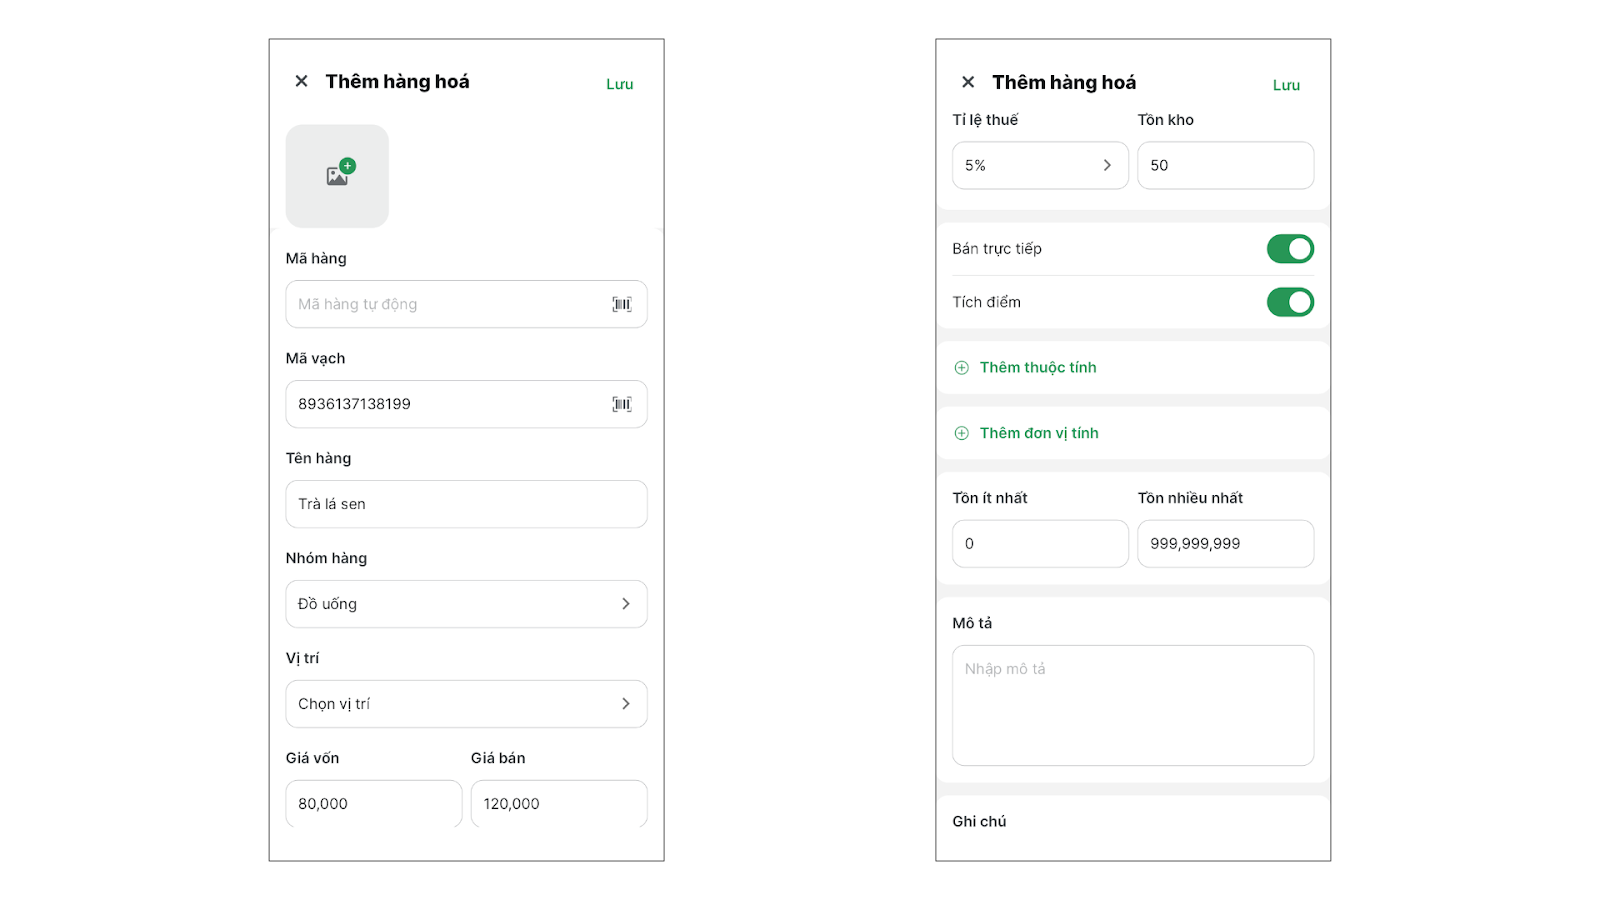This screenshot has height=900, width=1600.
Task: Click the Tên hàng field with Trà lá sen
Action: click(x=466, y=504)
